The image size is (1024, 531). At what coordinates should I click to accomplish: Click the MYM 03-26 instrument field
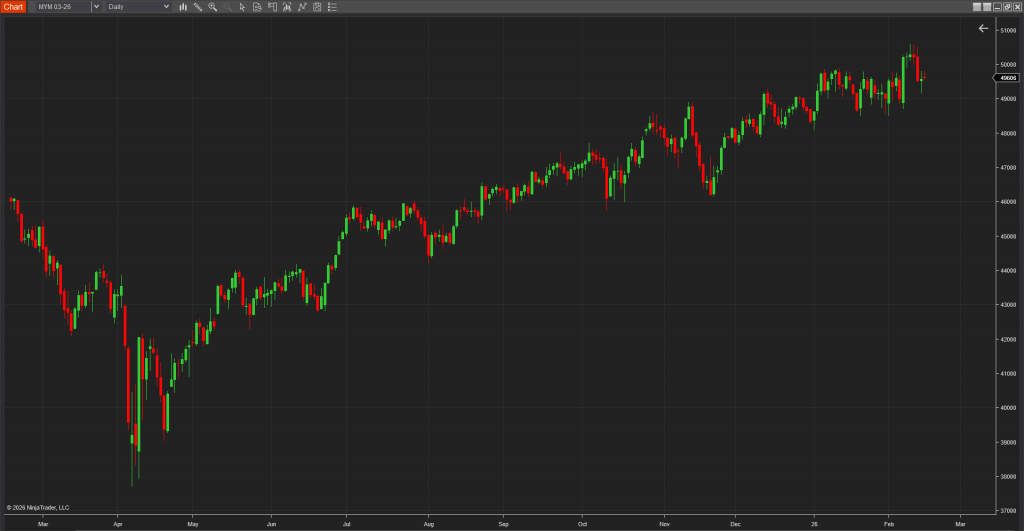click(x=60, y=7)
